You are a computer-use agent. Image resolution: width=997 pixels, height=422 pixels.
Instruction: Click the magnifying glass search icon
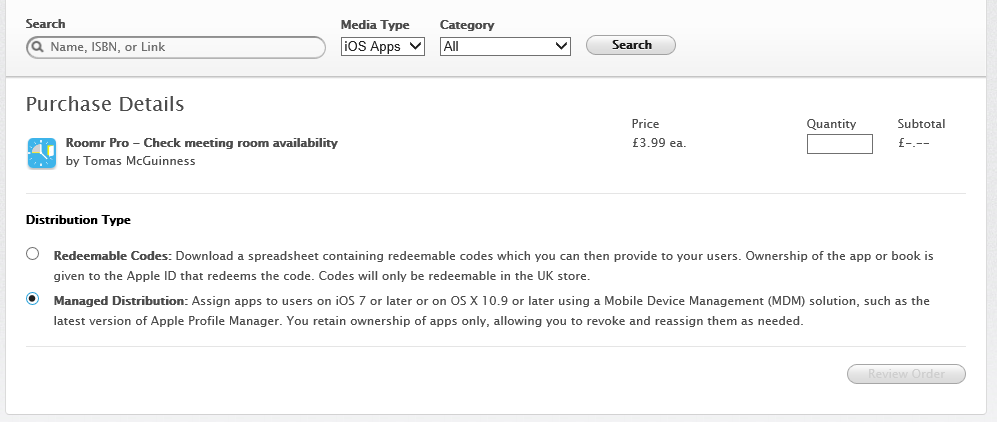37,47
